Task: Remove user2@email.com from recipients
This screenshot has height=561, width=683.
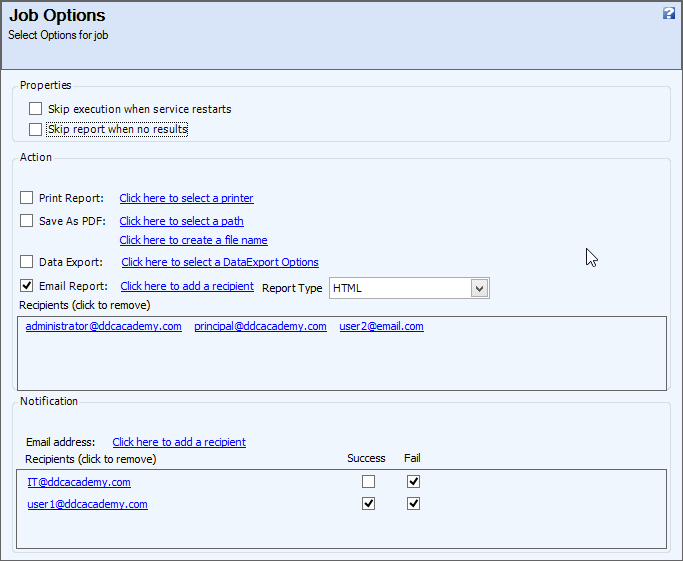Action: pyautogui.click(x=382, y=326)
